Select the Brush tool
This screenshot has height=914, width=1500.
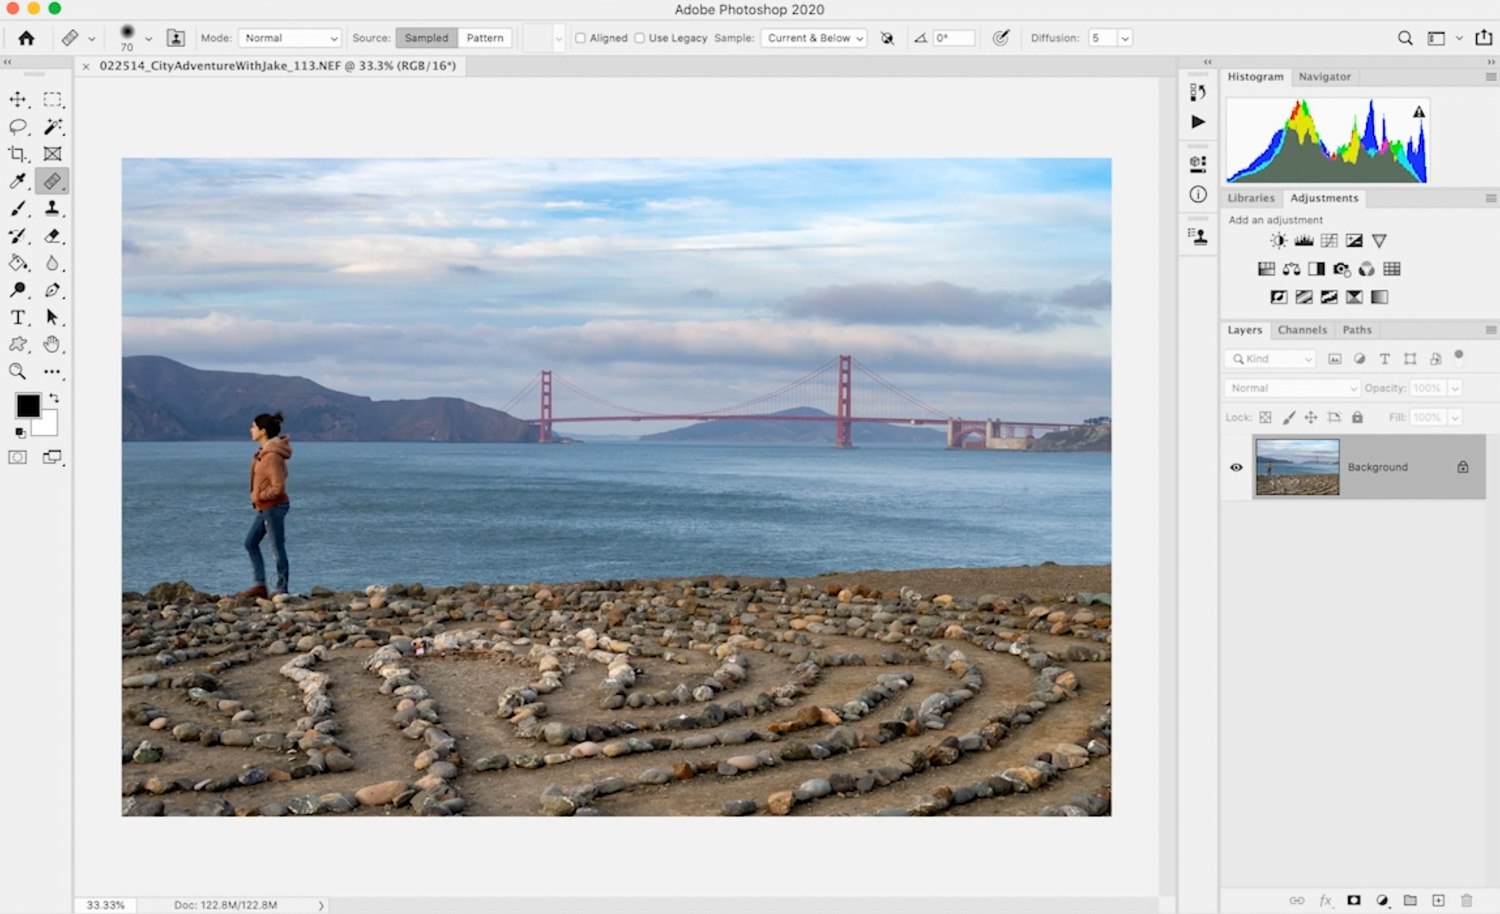pyautogui.click(x=18, y=208)
